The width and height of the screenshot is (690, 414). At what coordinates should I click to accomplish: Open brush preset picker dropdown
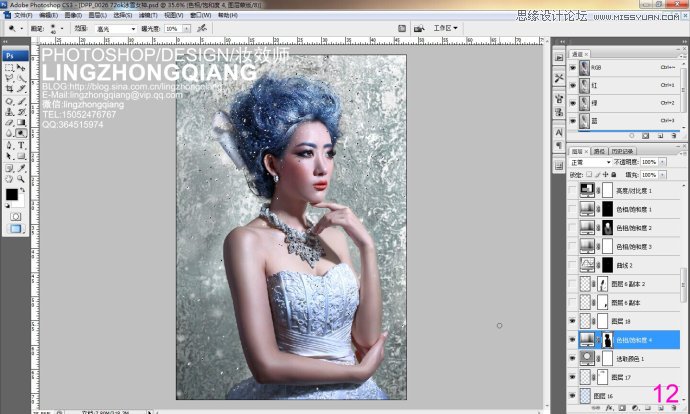(62, 29)
